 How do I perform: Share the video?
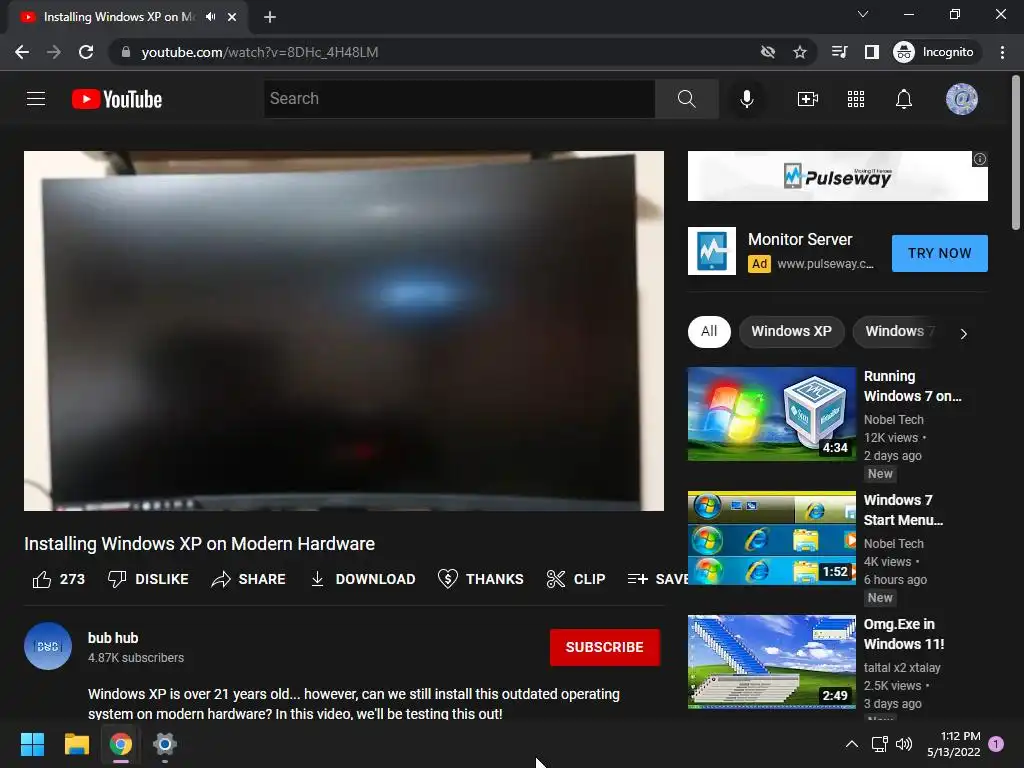[x=248, y=579]
